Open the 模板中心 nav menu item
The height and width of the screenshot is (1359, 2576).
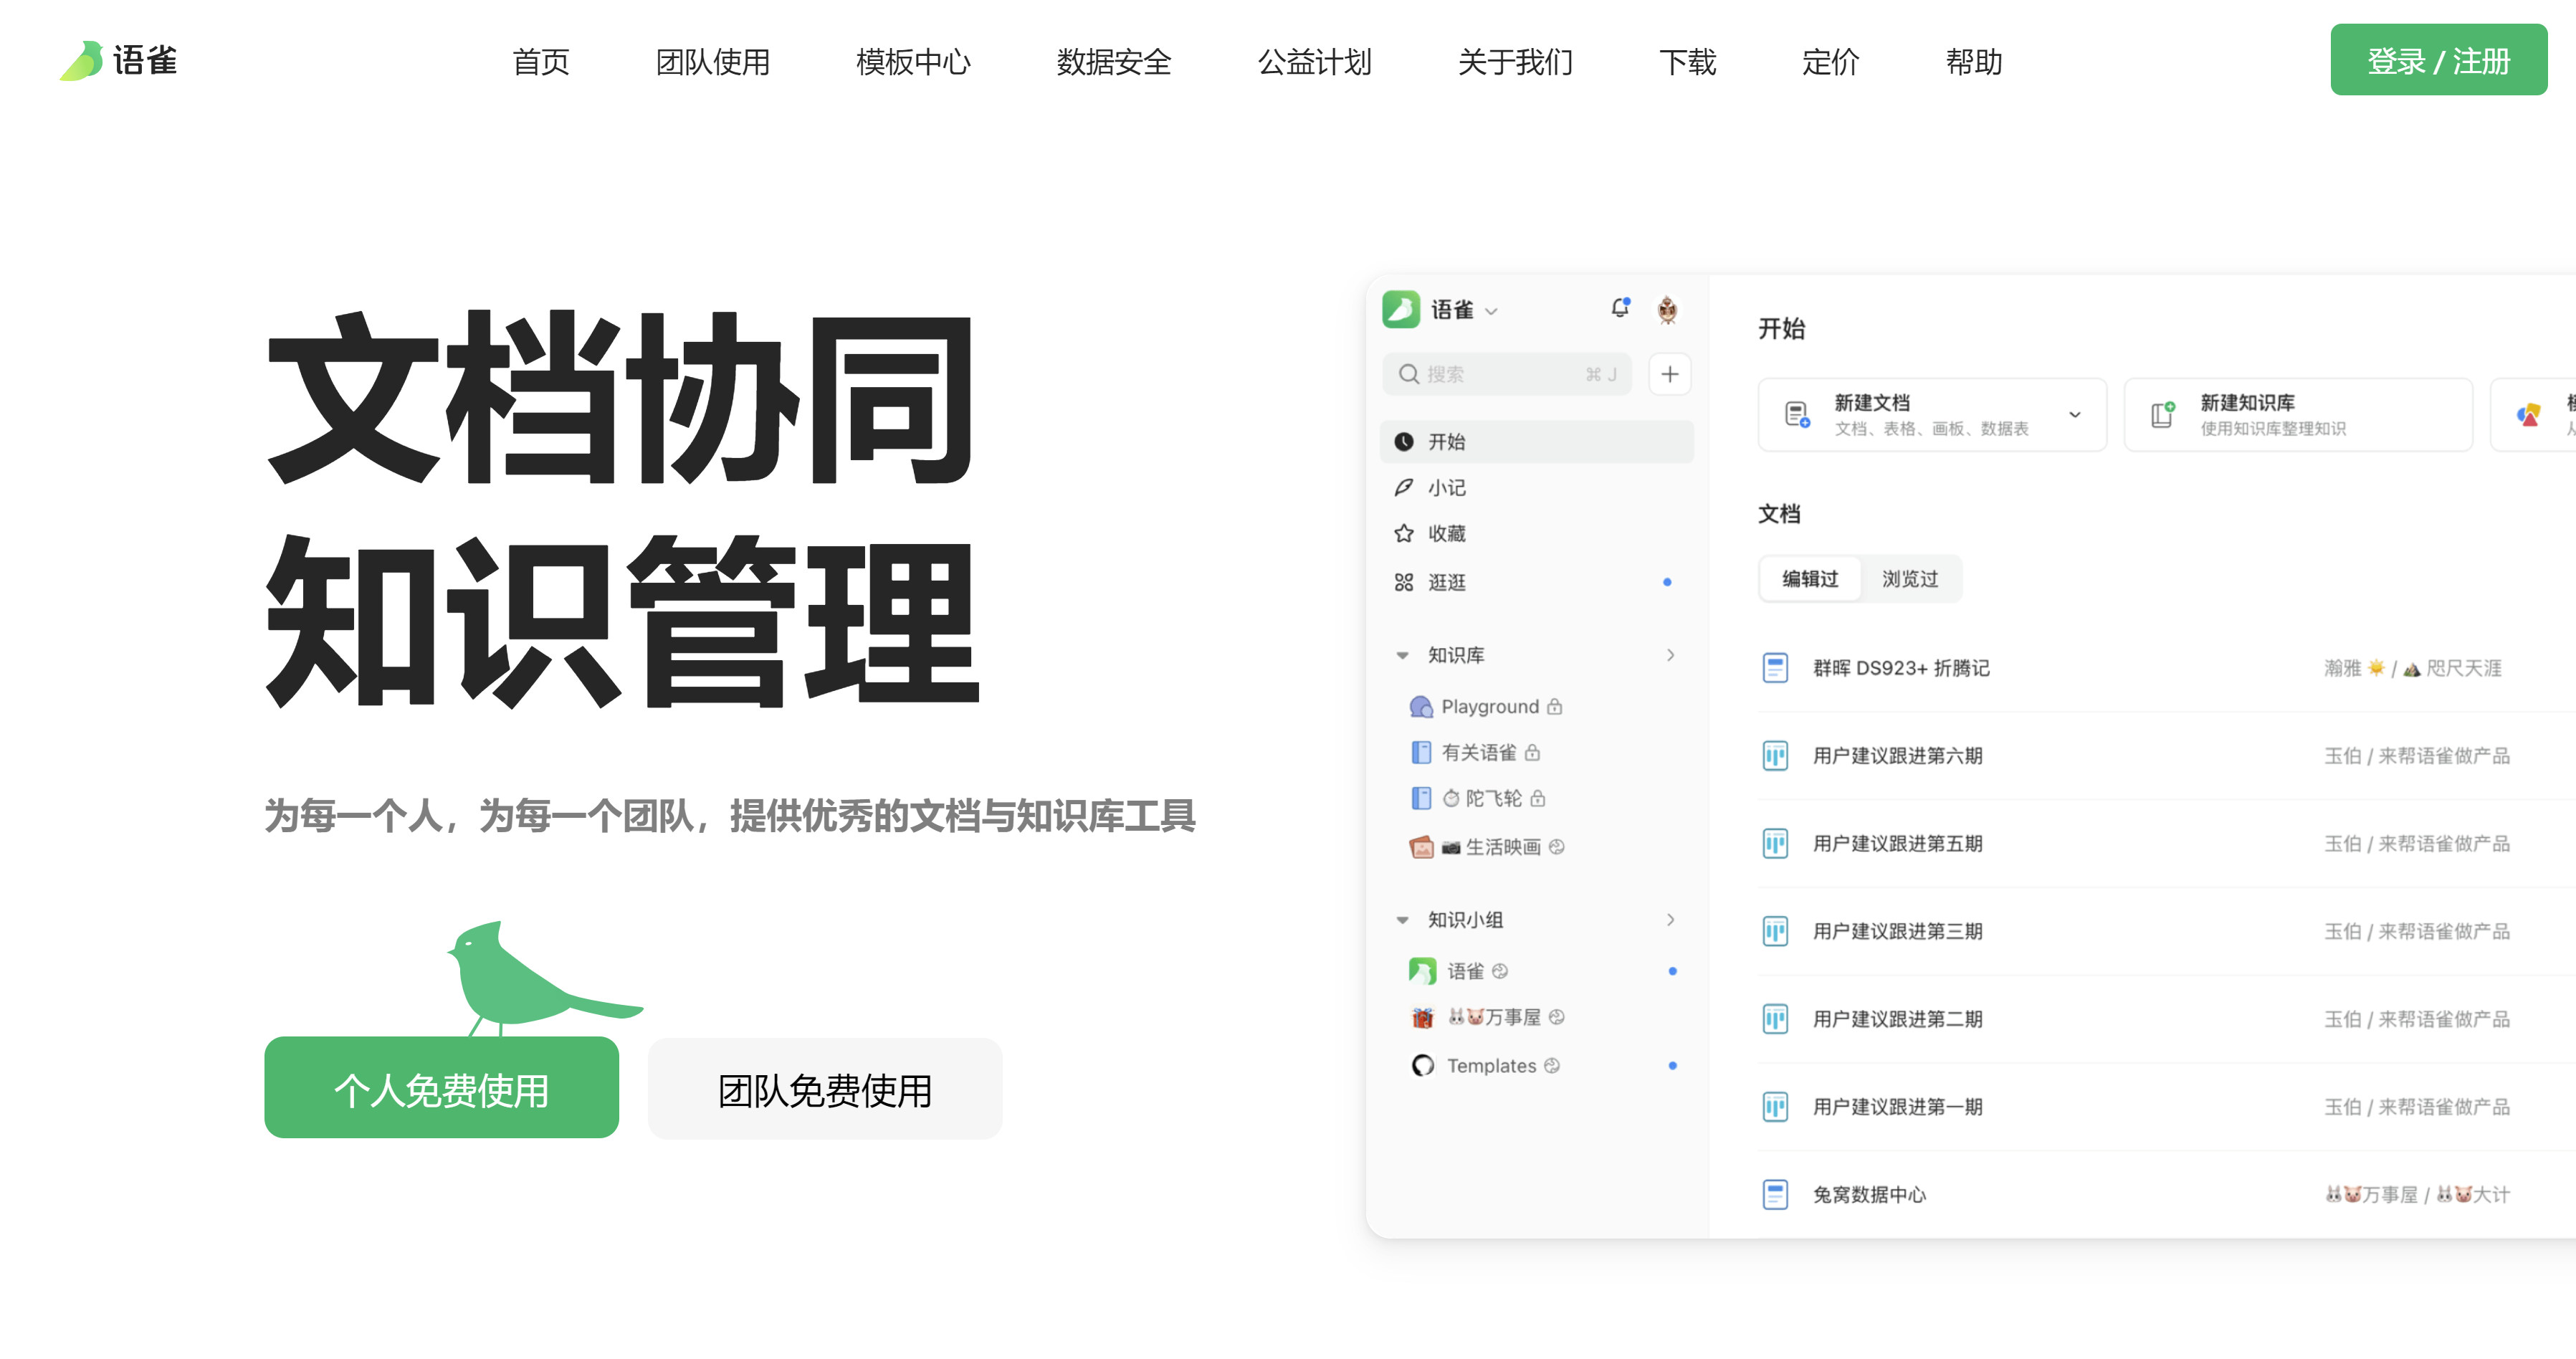tap(912, 62)
